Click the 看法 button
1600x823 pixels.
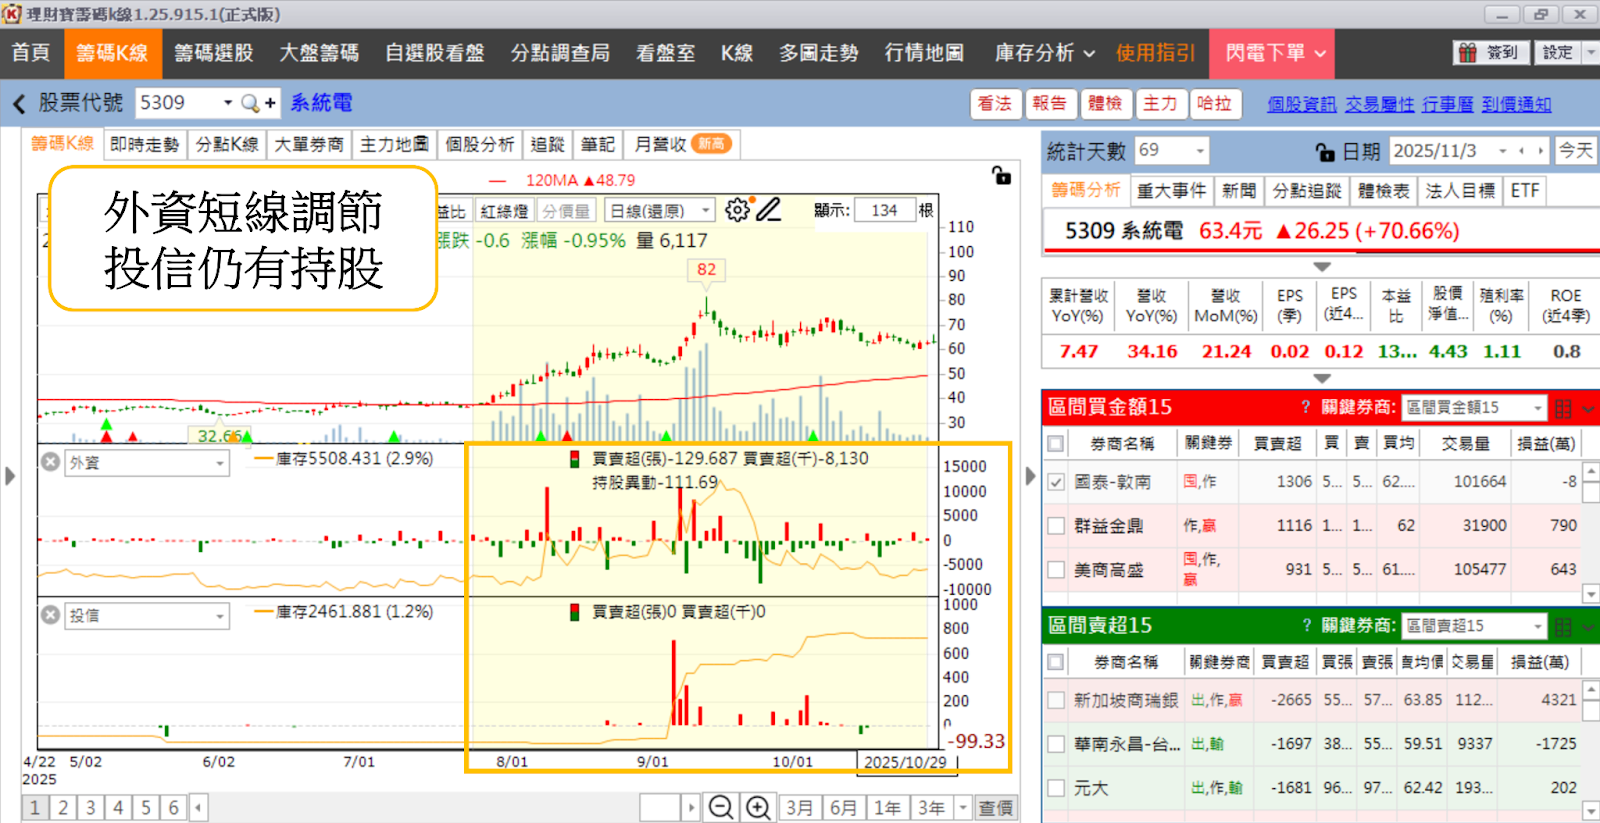click(x=994, y=103)
